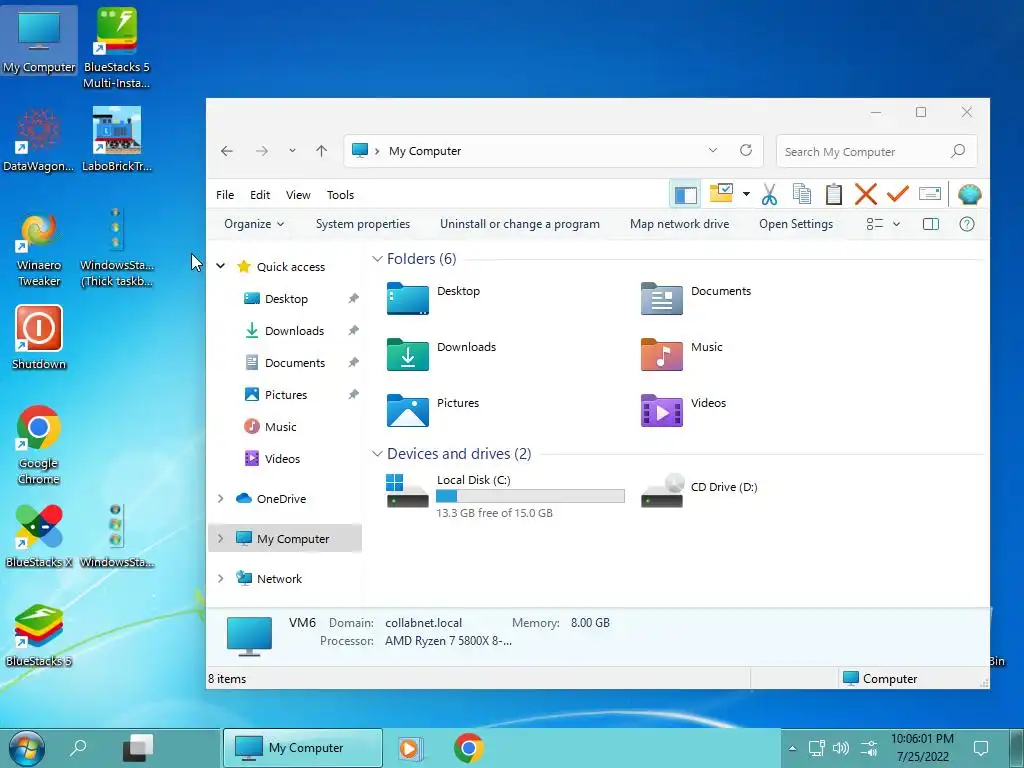
Task: Click the Refresh icon in address bar
Action: click(x=746, y=150)
